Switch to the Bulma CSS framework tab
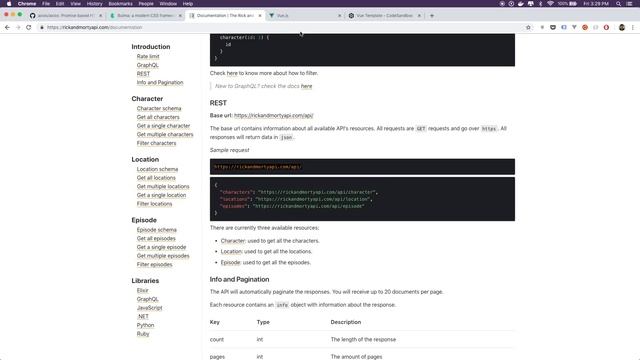 145,16
